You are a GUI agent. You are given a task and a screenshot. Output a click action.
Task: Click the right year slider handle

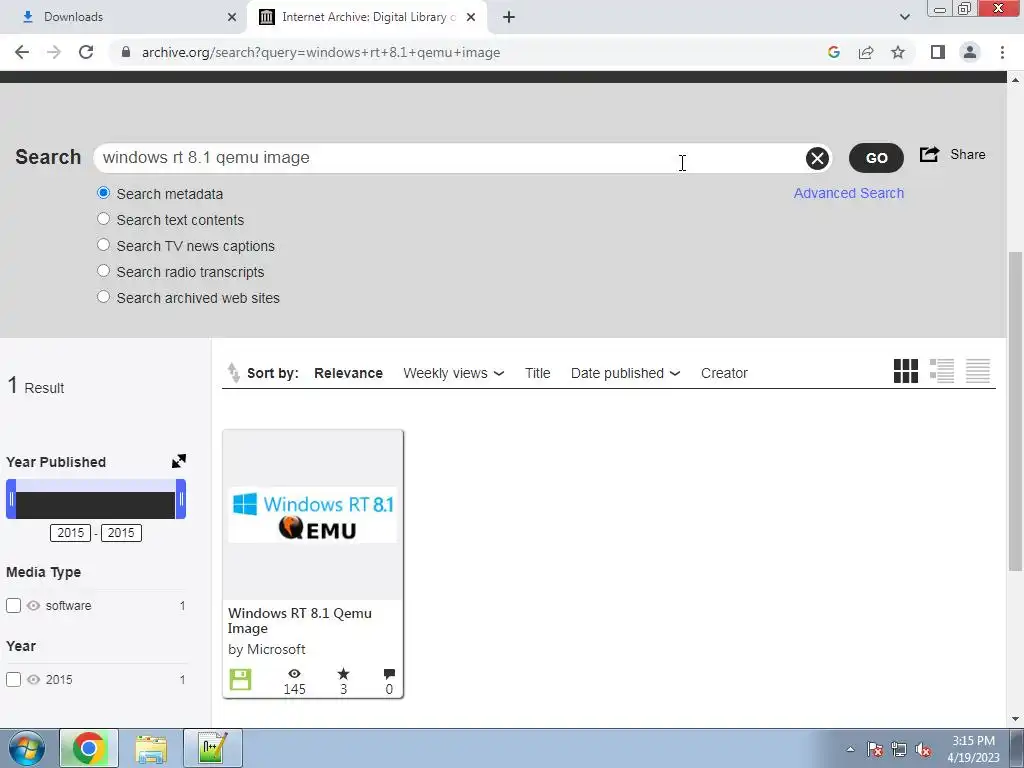[181, 499]
